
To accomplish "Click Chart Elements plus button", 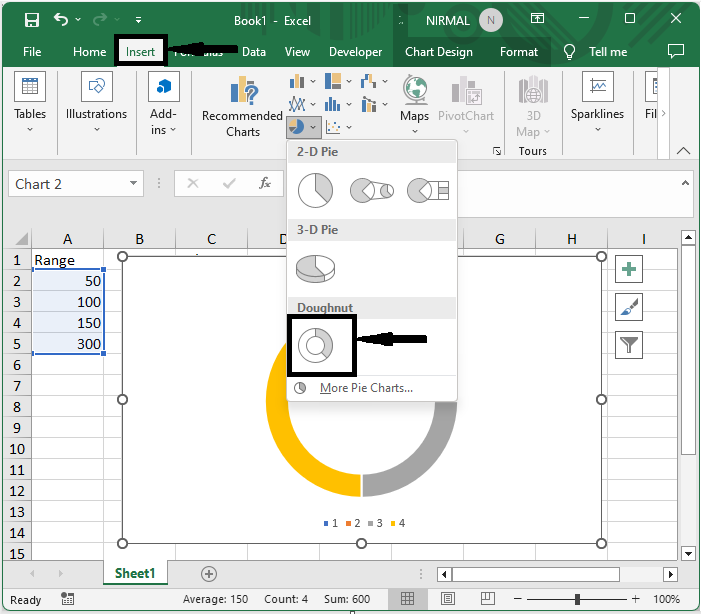I will point(629,269).
